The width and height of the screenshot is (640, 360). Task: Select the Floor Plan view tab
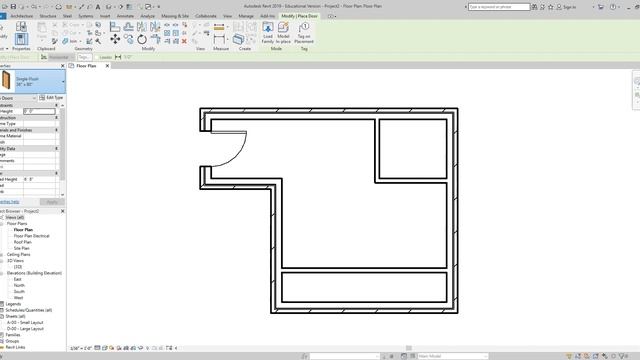coord(86,66)
